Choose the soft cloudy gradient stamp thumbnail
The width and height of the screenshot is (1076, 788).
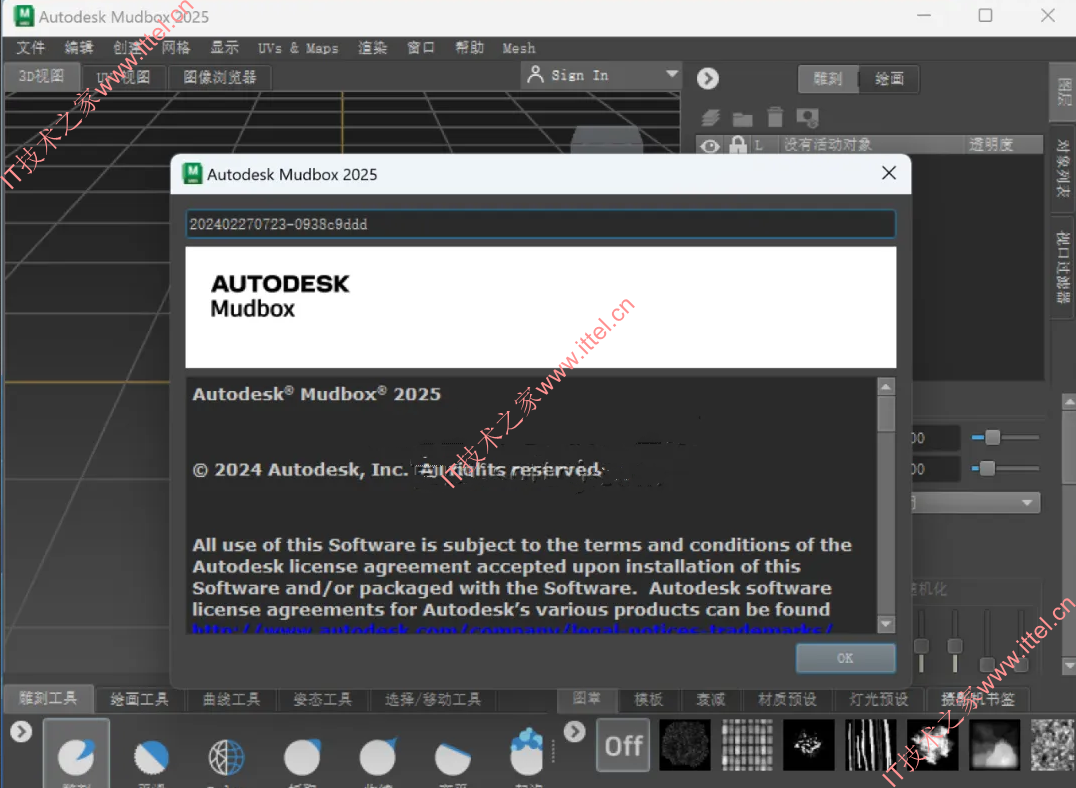pos(994,745)
